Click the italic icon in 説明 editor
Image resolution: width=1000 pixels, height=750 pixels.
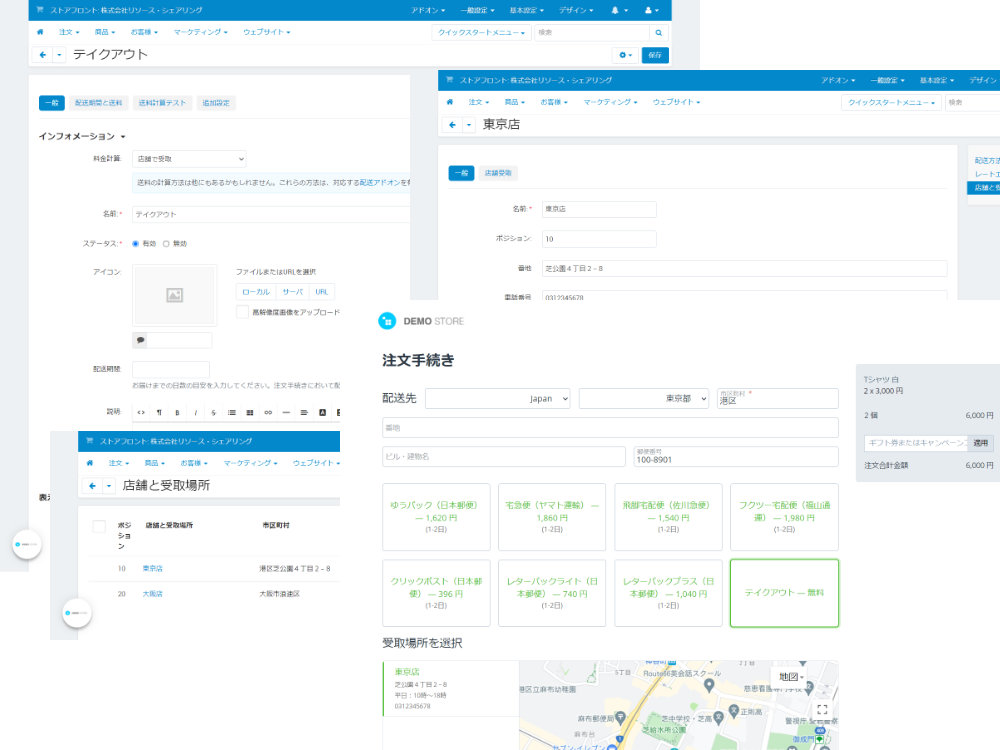pos(195,413)
